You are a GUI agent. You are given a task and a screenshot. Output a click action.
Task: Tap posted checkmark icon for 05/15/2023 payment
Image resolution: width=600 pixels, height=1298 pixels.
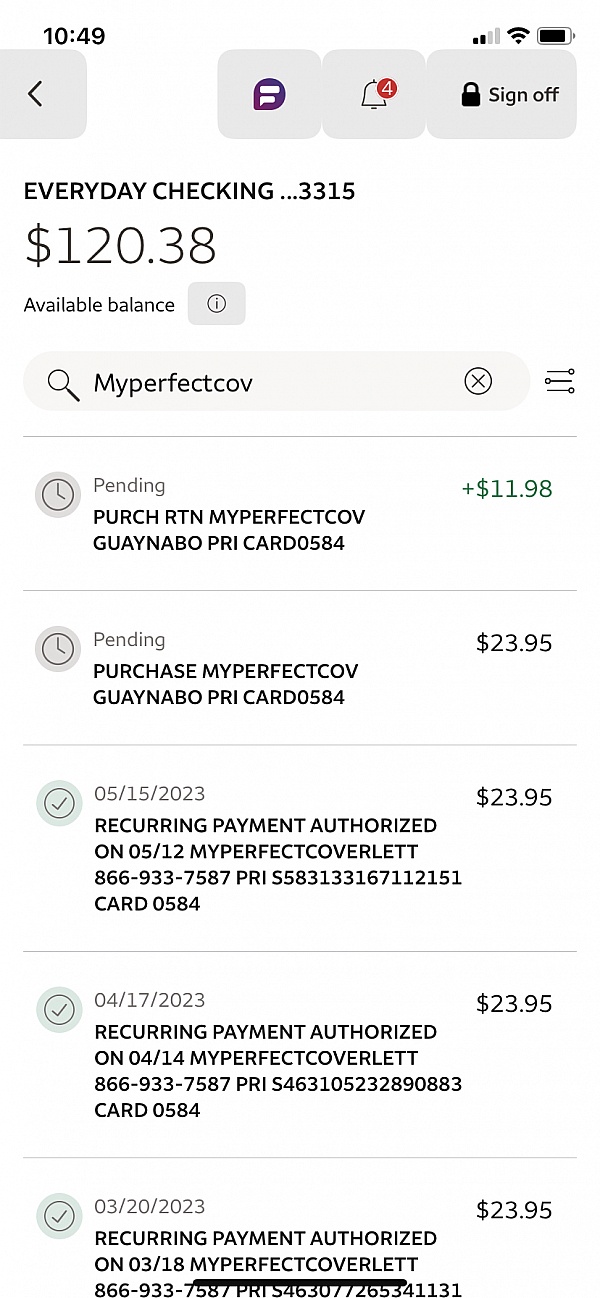click(x=59, y=803)
